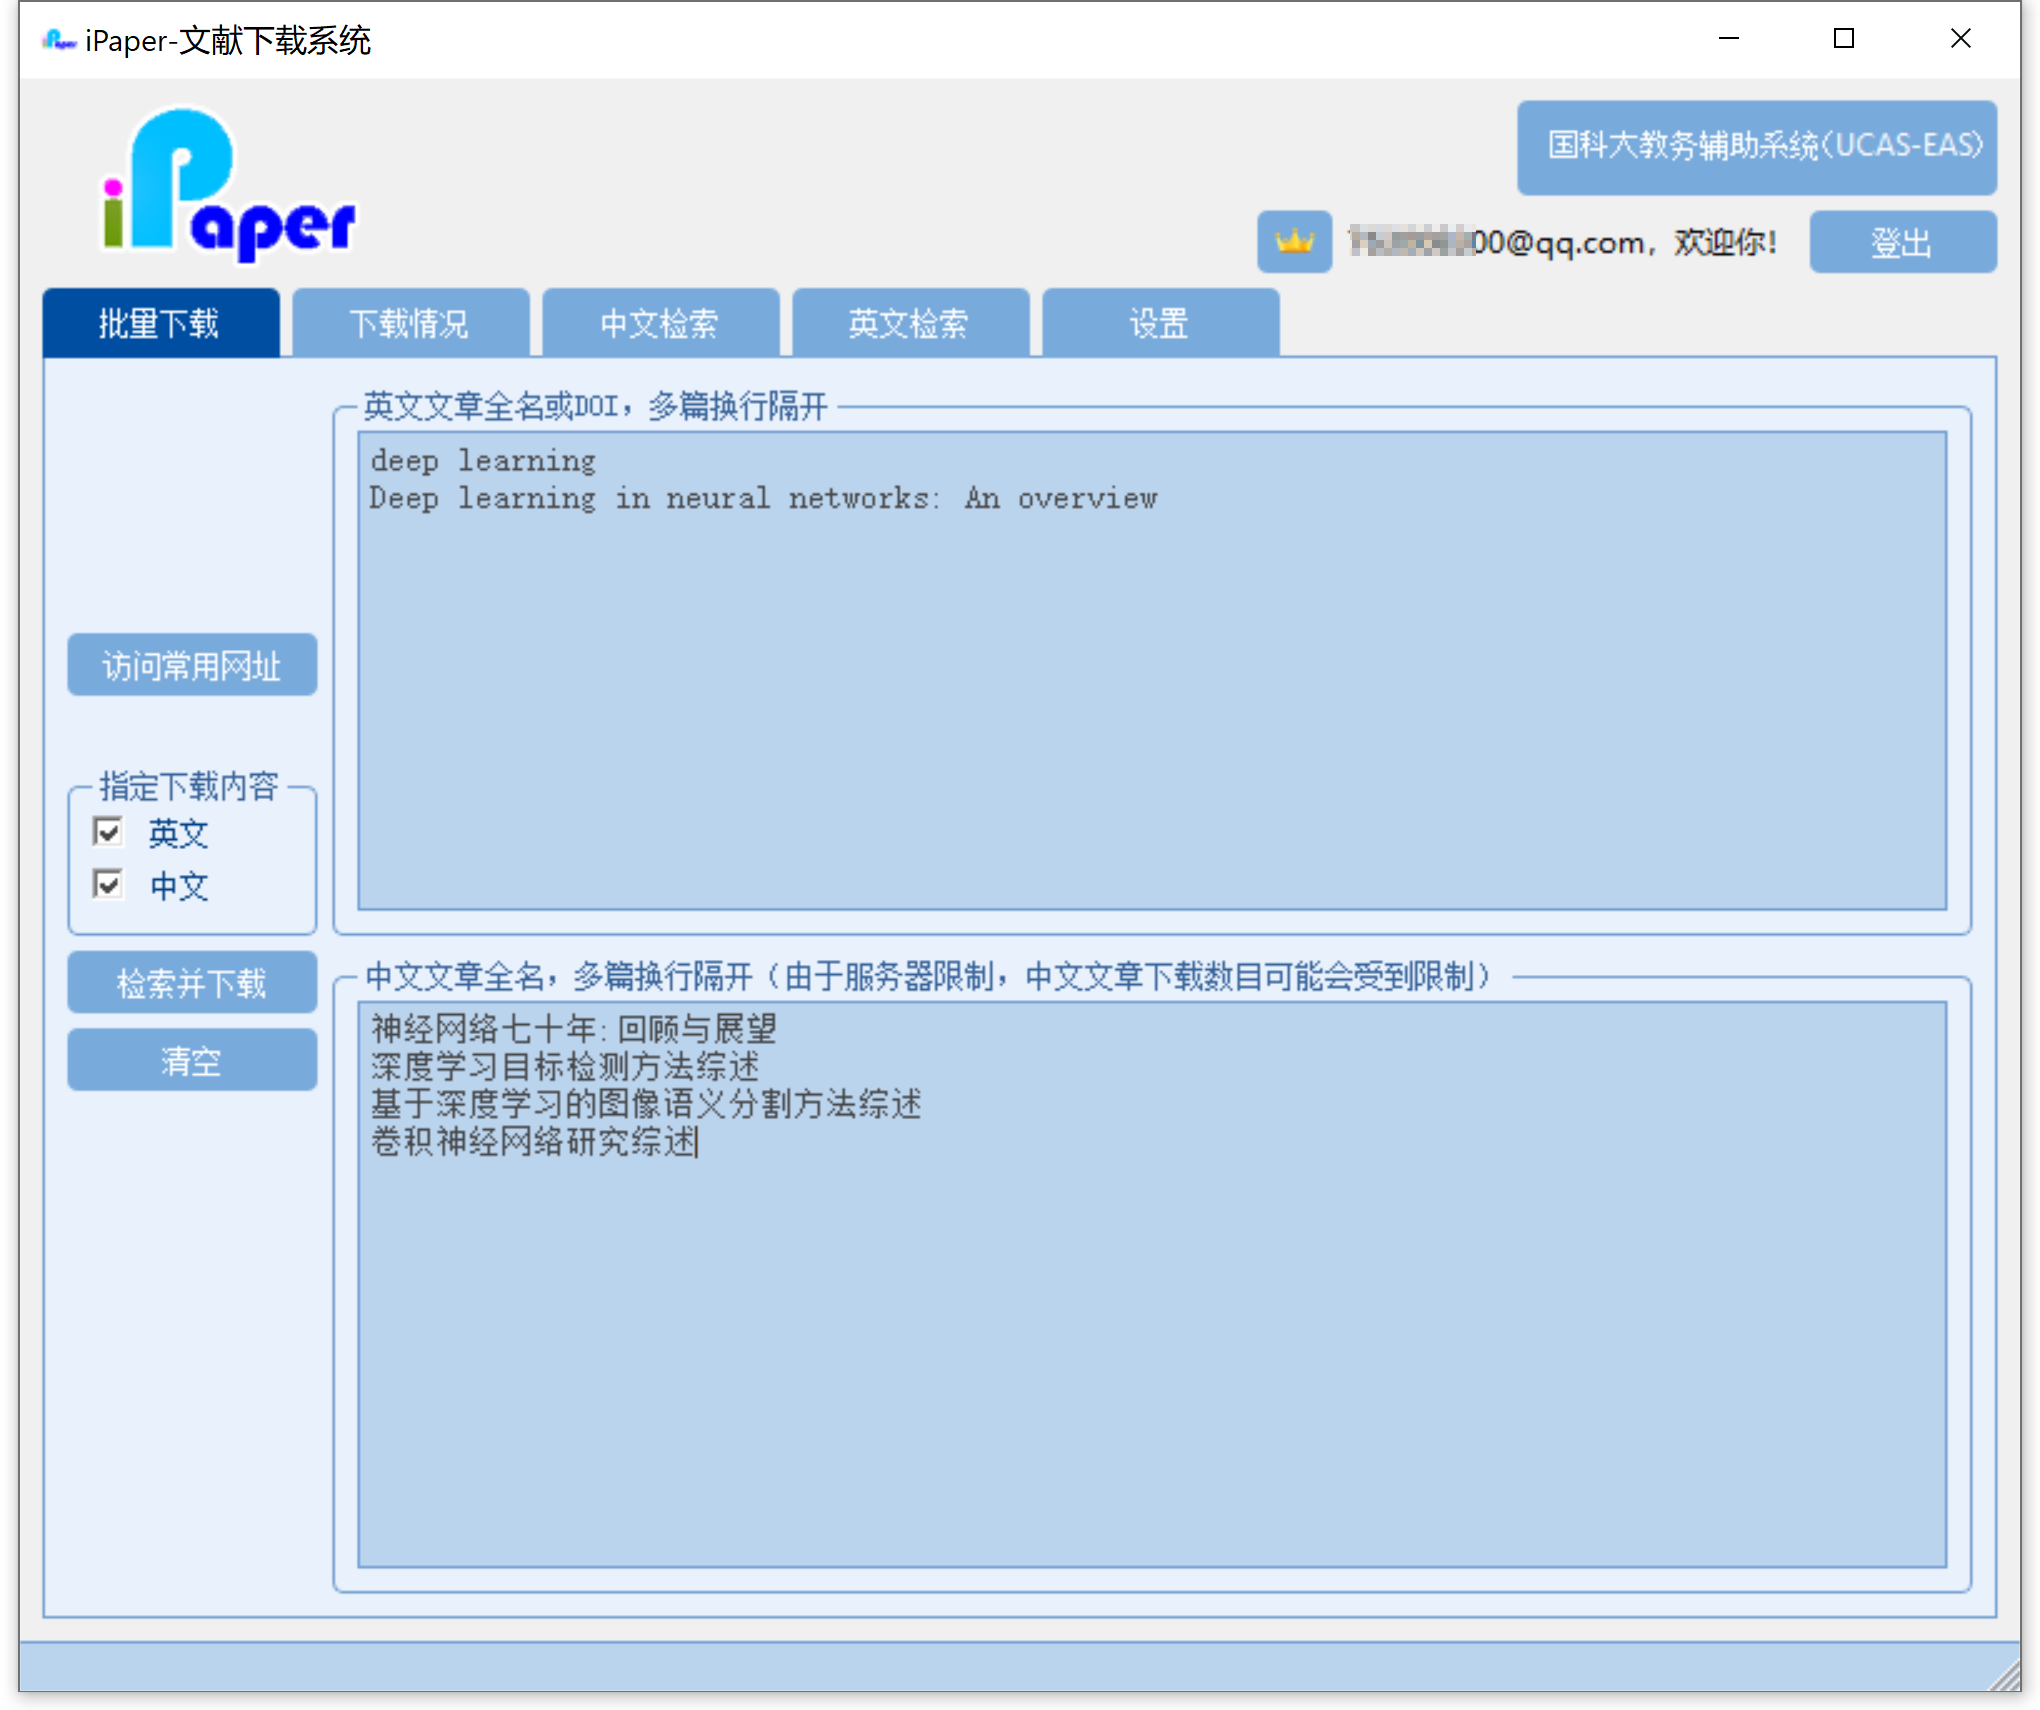Click the iPaper logo image
Image resolution: width=2040 pixels, height=1710 pixels.
pos(228,185)
